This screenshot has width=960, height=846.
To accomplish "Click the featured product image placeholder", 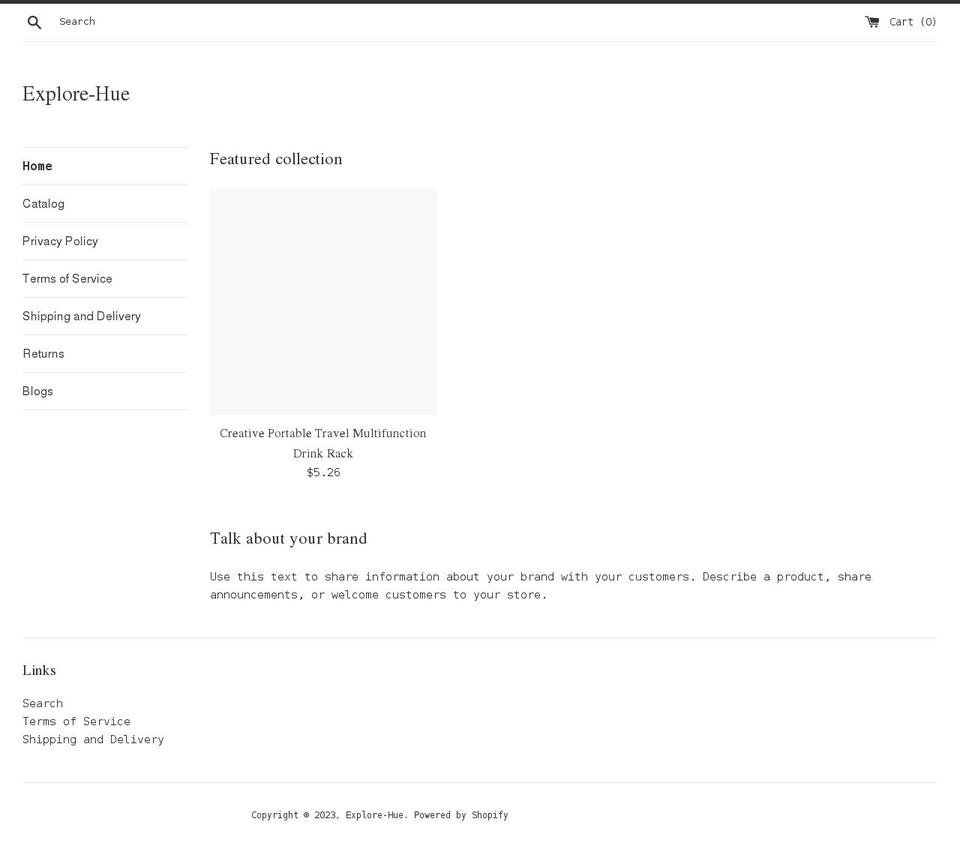I will (323, 302).
